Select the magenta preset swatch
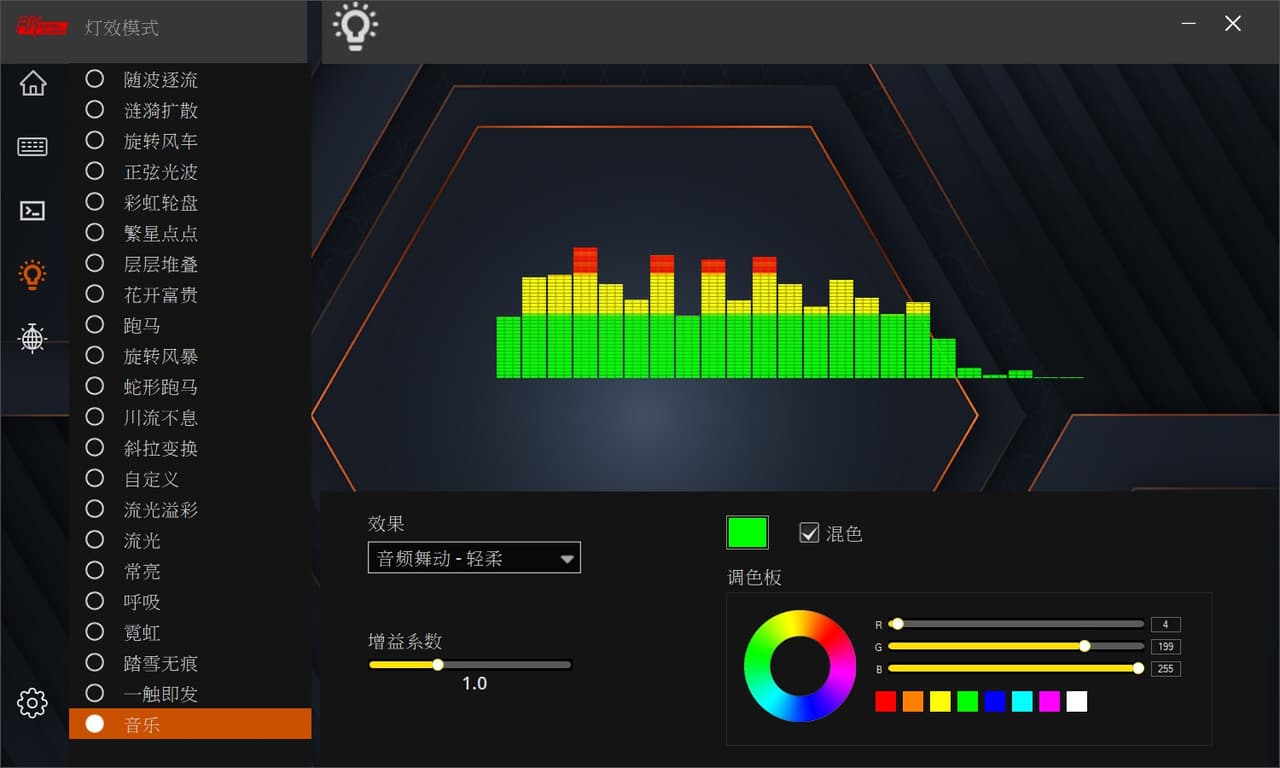 pos(1049,701)
